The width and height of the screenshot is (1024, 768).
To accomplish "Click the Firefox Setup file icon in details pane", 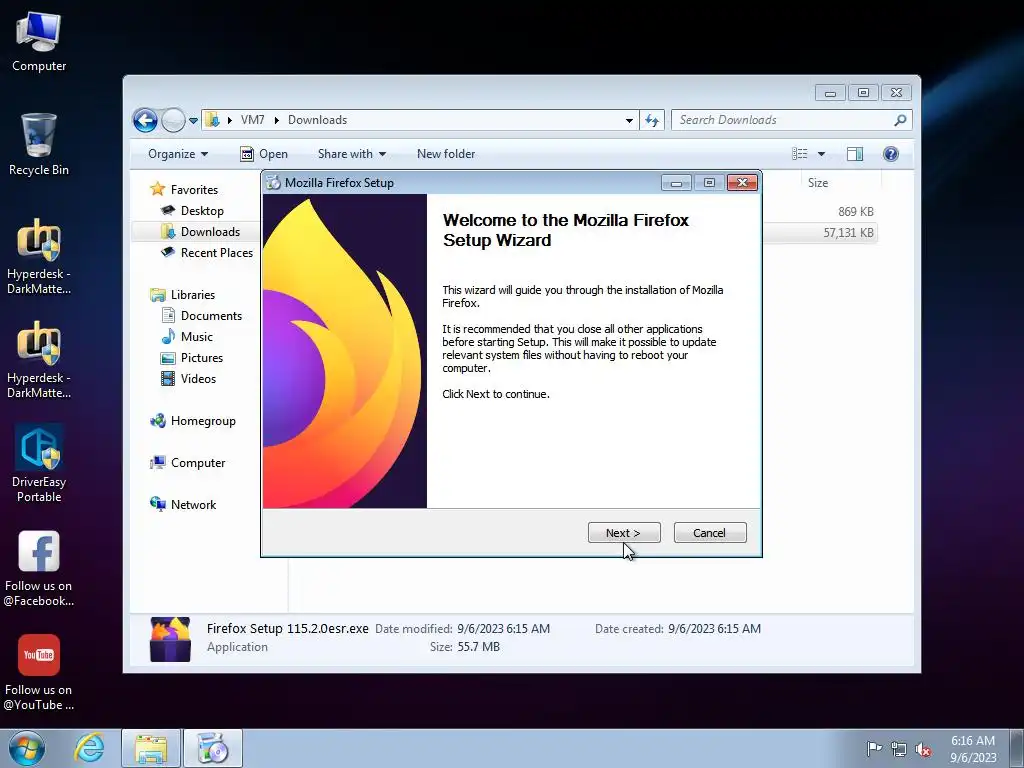I will tap(170, 639).
